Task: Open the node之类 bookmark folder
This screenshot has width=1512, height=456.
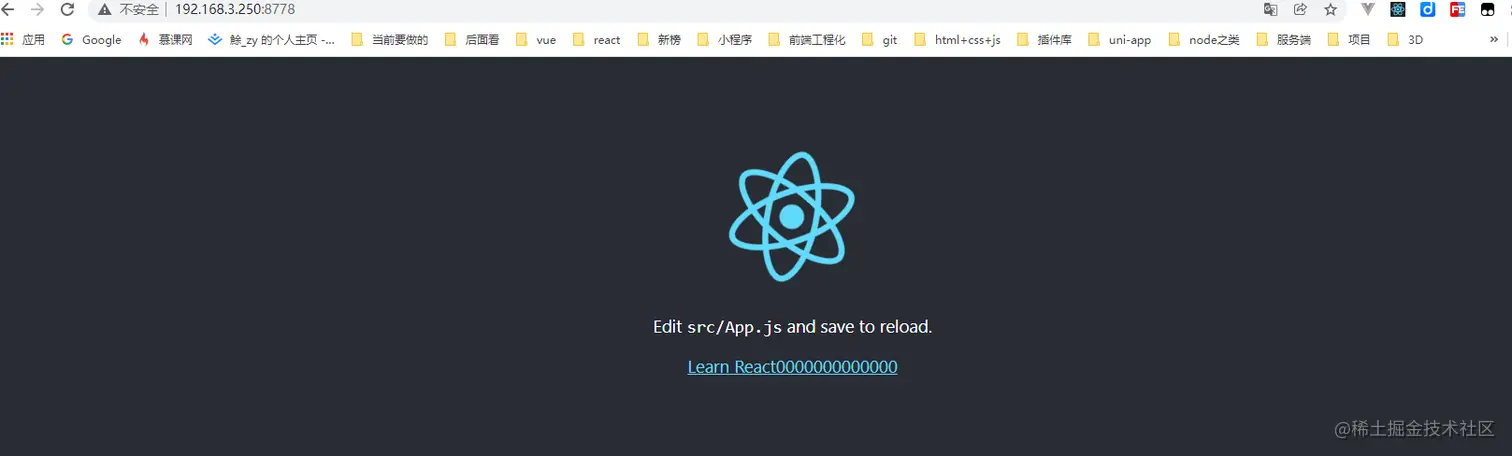Action: [x=1204, y=40]
